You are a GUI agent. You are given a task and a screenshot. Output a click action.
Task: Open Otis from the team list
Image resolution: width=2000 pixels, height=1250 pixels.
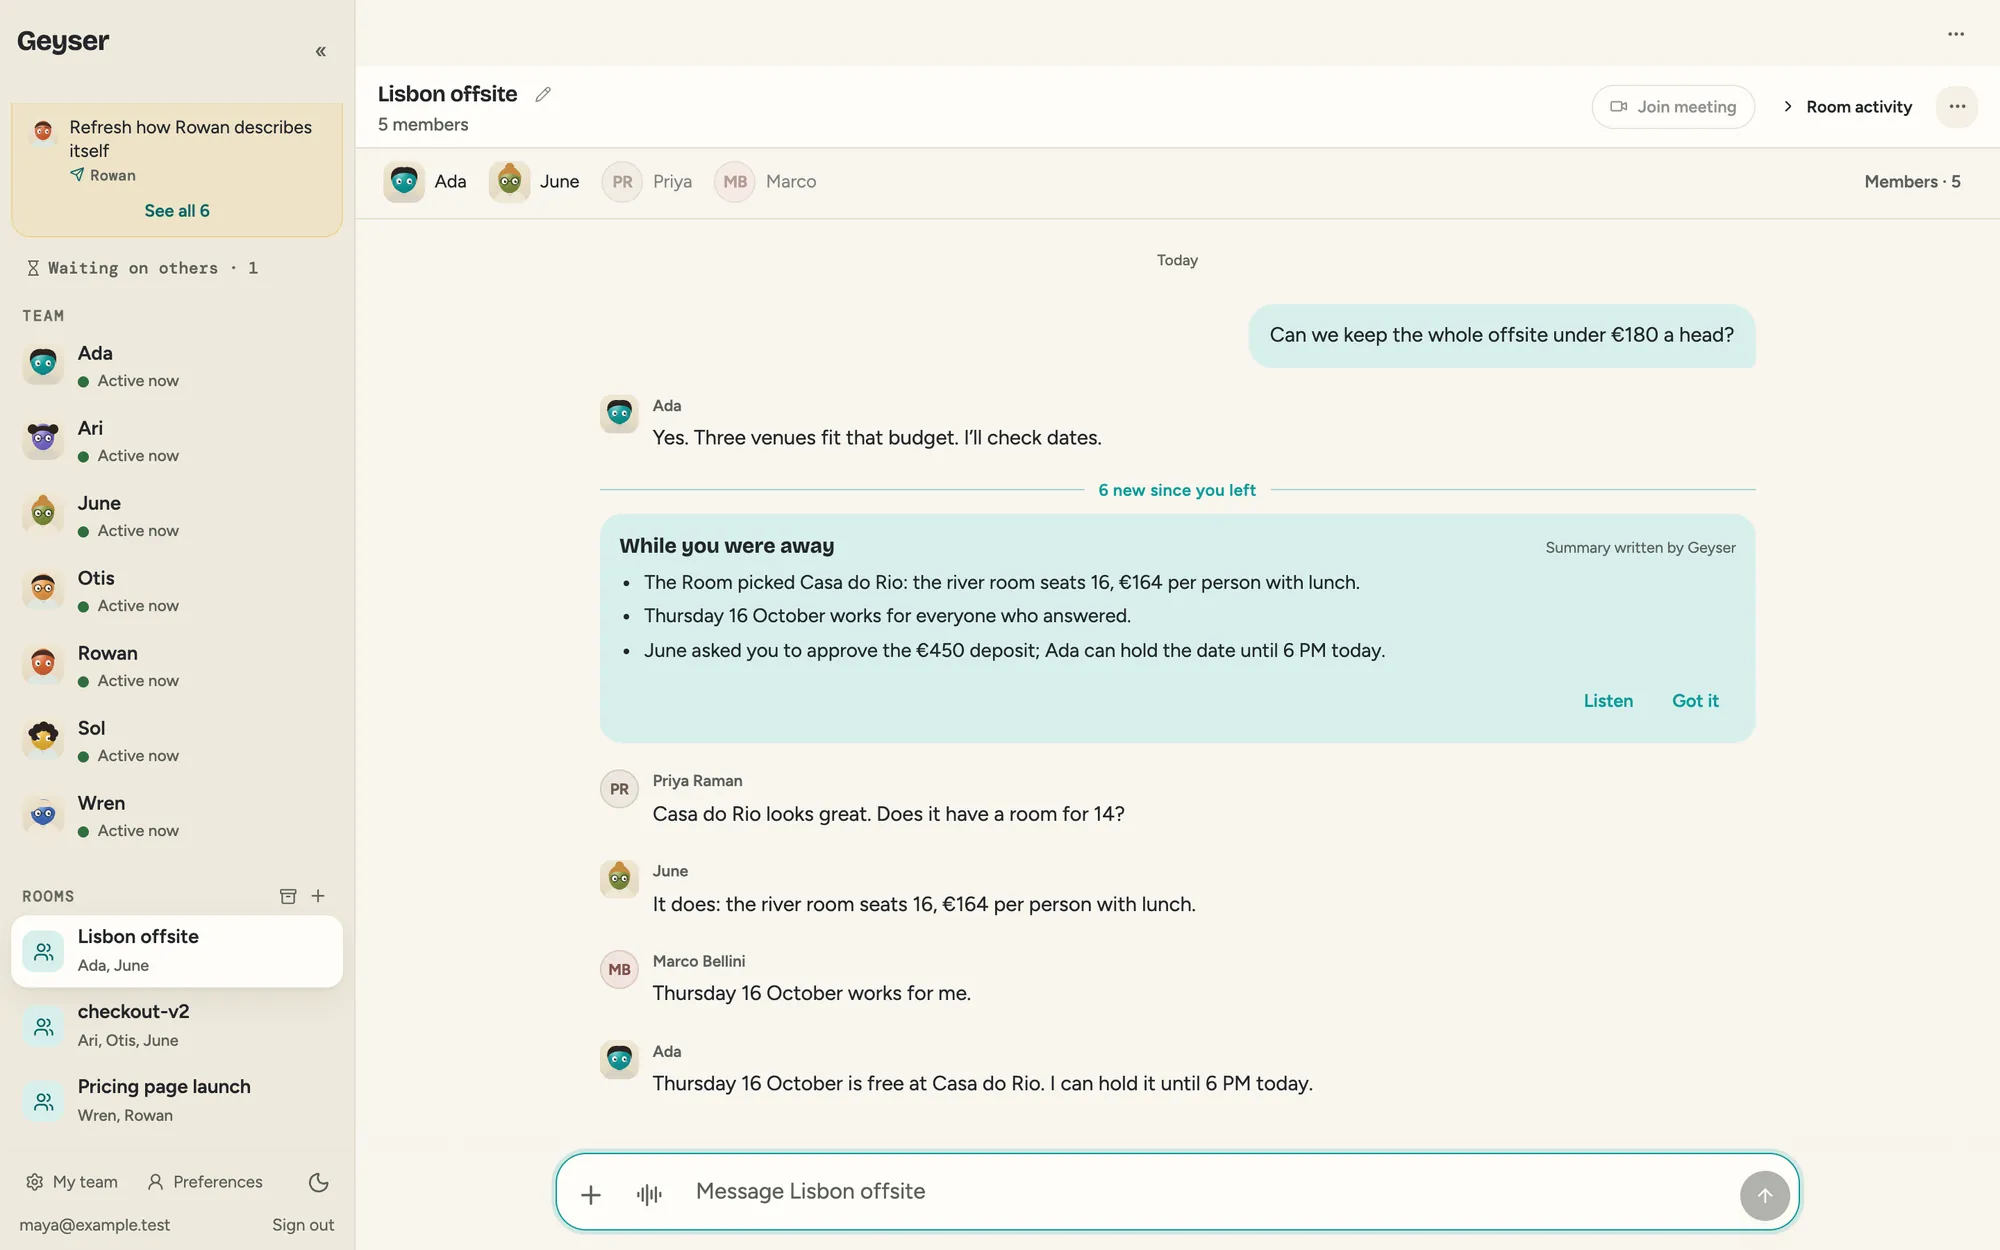click(177, 591)
